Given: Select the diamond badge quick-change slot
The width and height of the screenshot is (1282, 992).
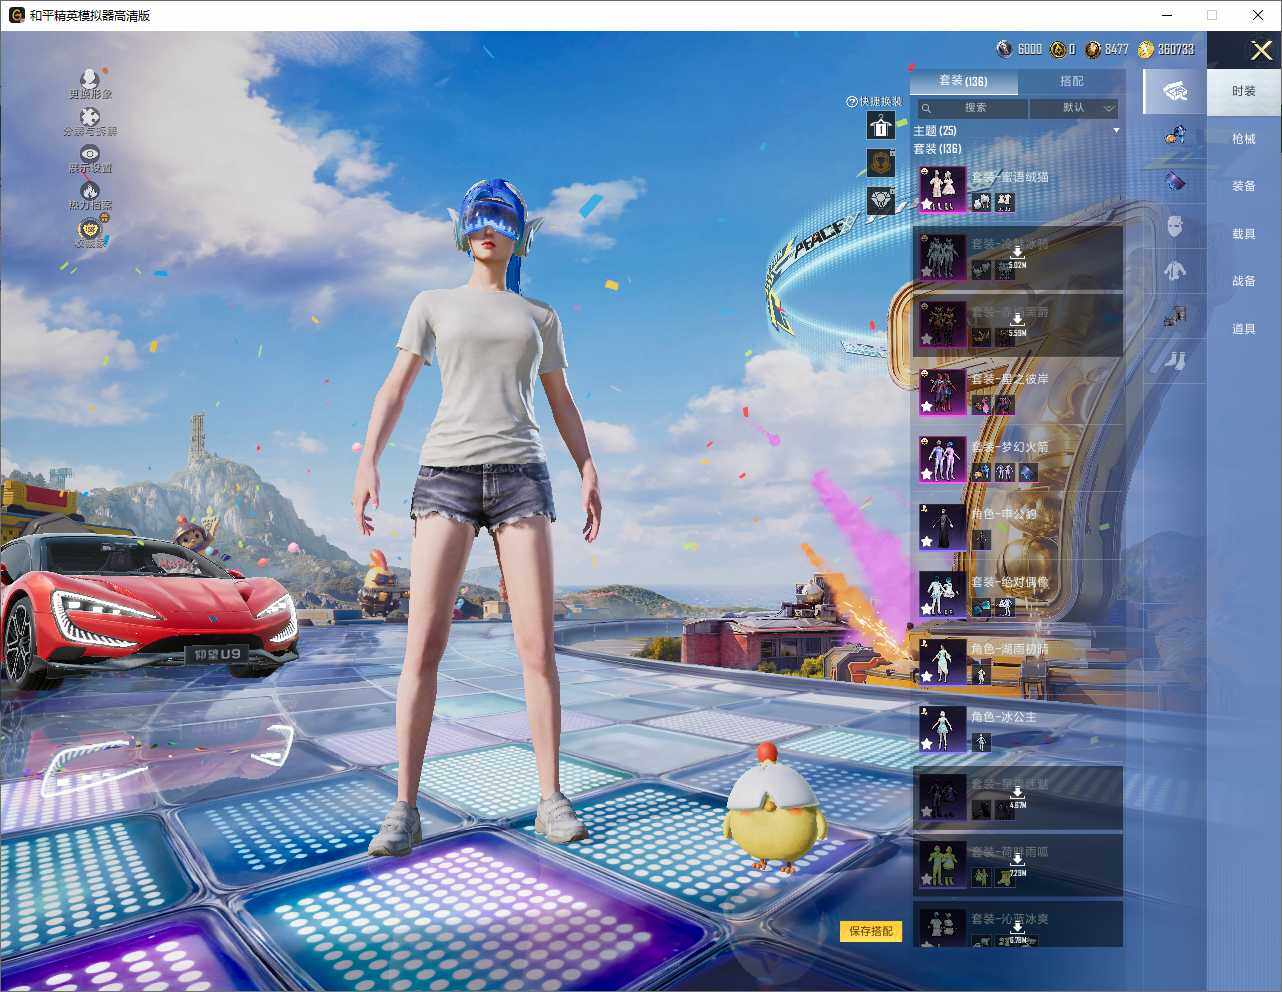Looking at the screenshot, I should click(881, 200).
